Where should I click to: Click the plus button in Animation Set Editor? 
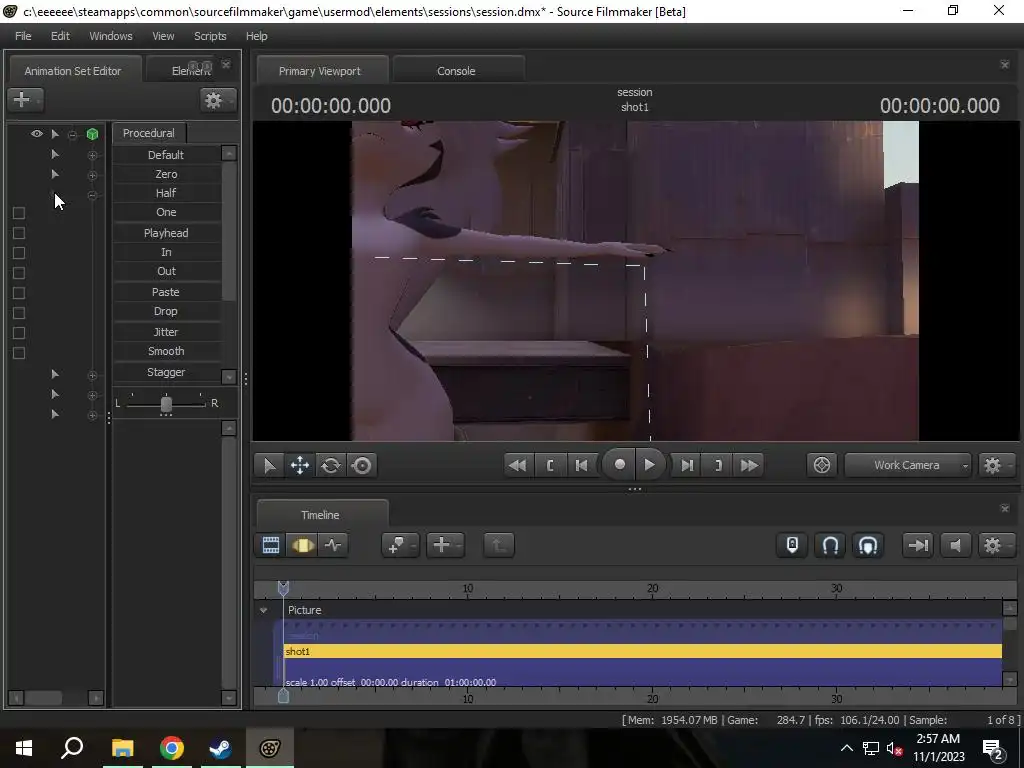coord(25,99)
